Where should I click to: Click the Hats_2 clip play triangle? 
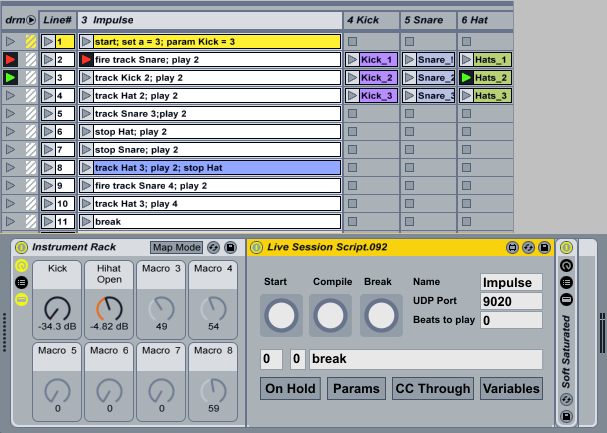pos(467,78)
